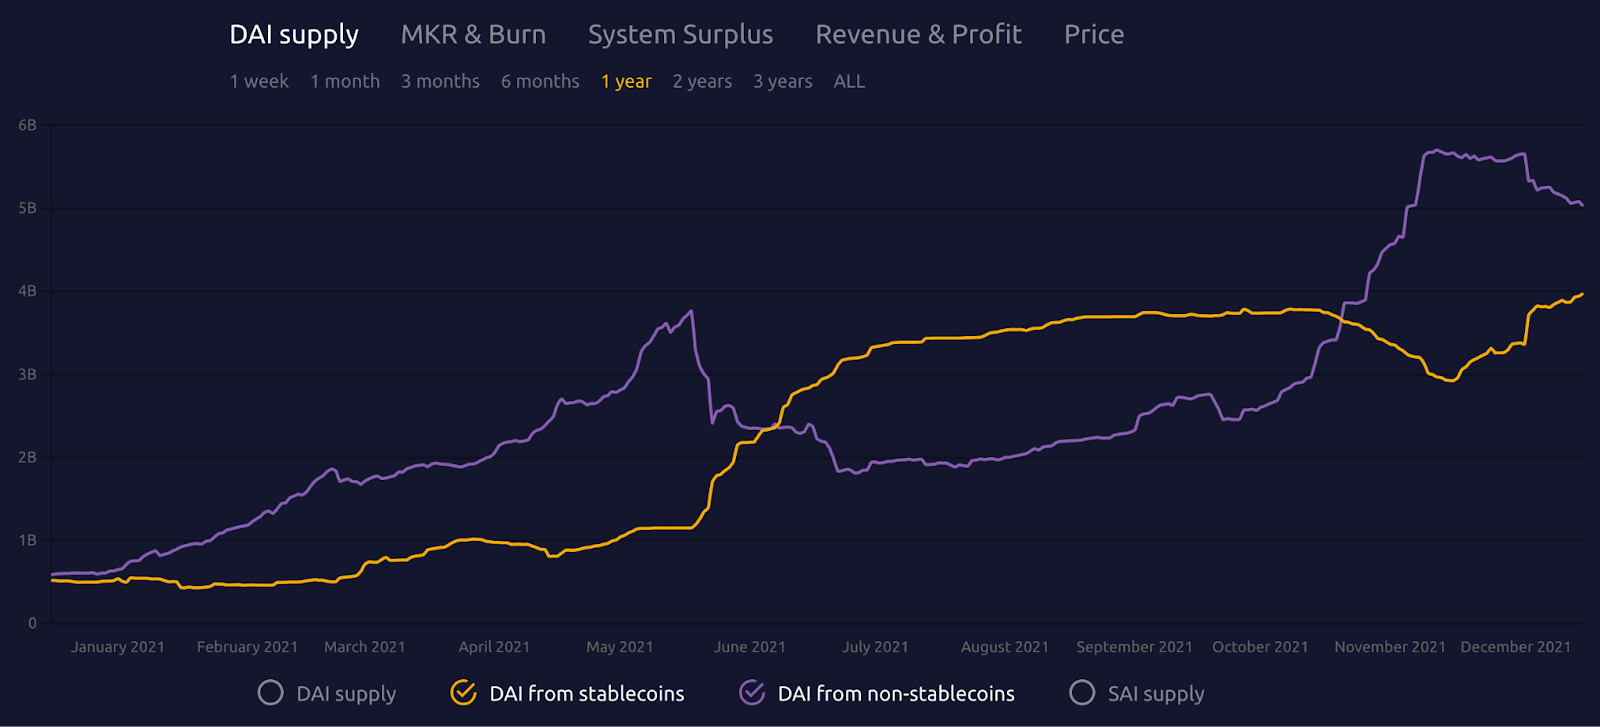
Task: Click the DAI from stablecoins legend label
Action: pos(587,693)
